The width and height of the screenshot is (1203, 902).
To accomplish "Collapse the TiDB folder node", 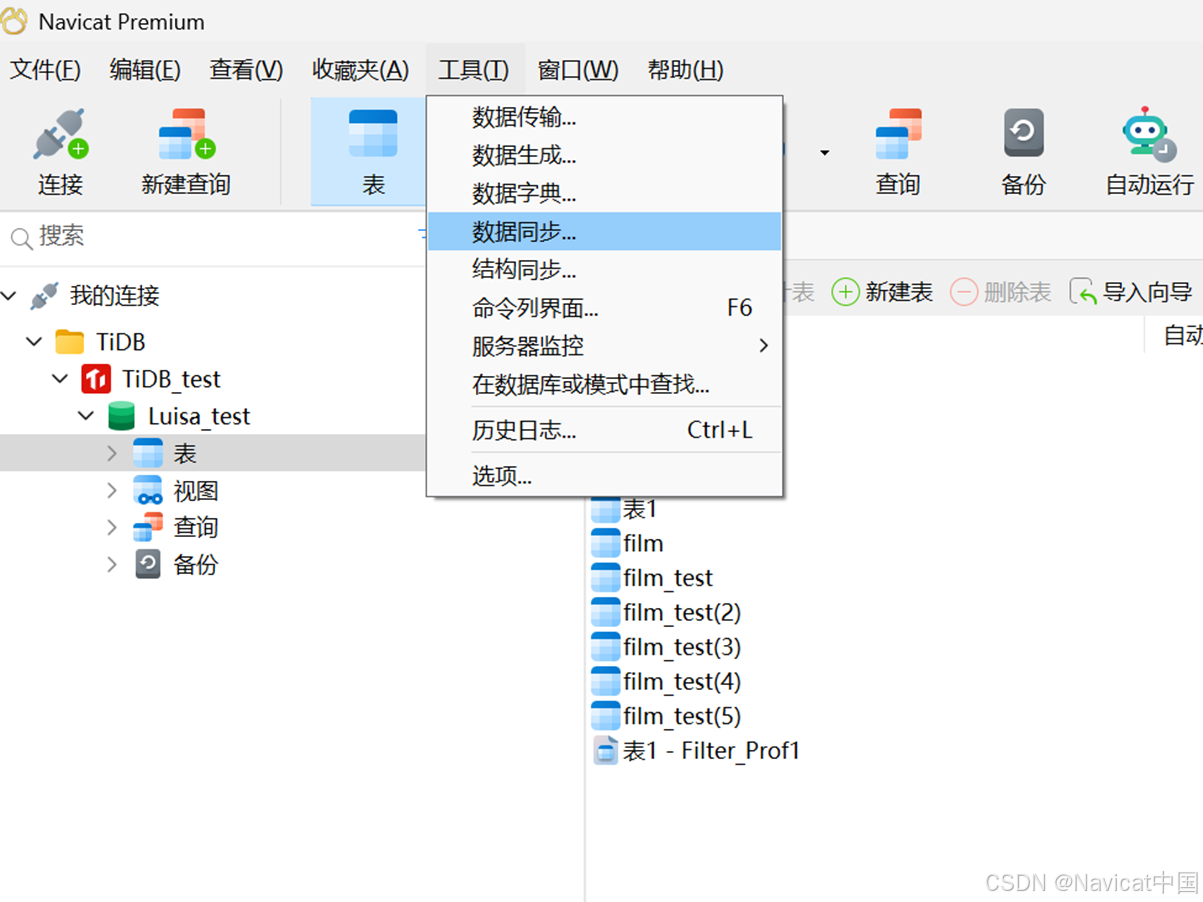I will pos(35,342).
